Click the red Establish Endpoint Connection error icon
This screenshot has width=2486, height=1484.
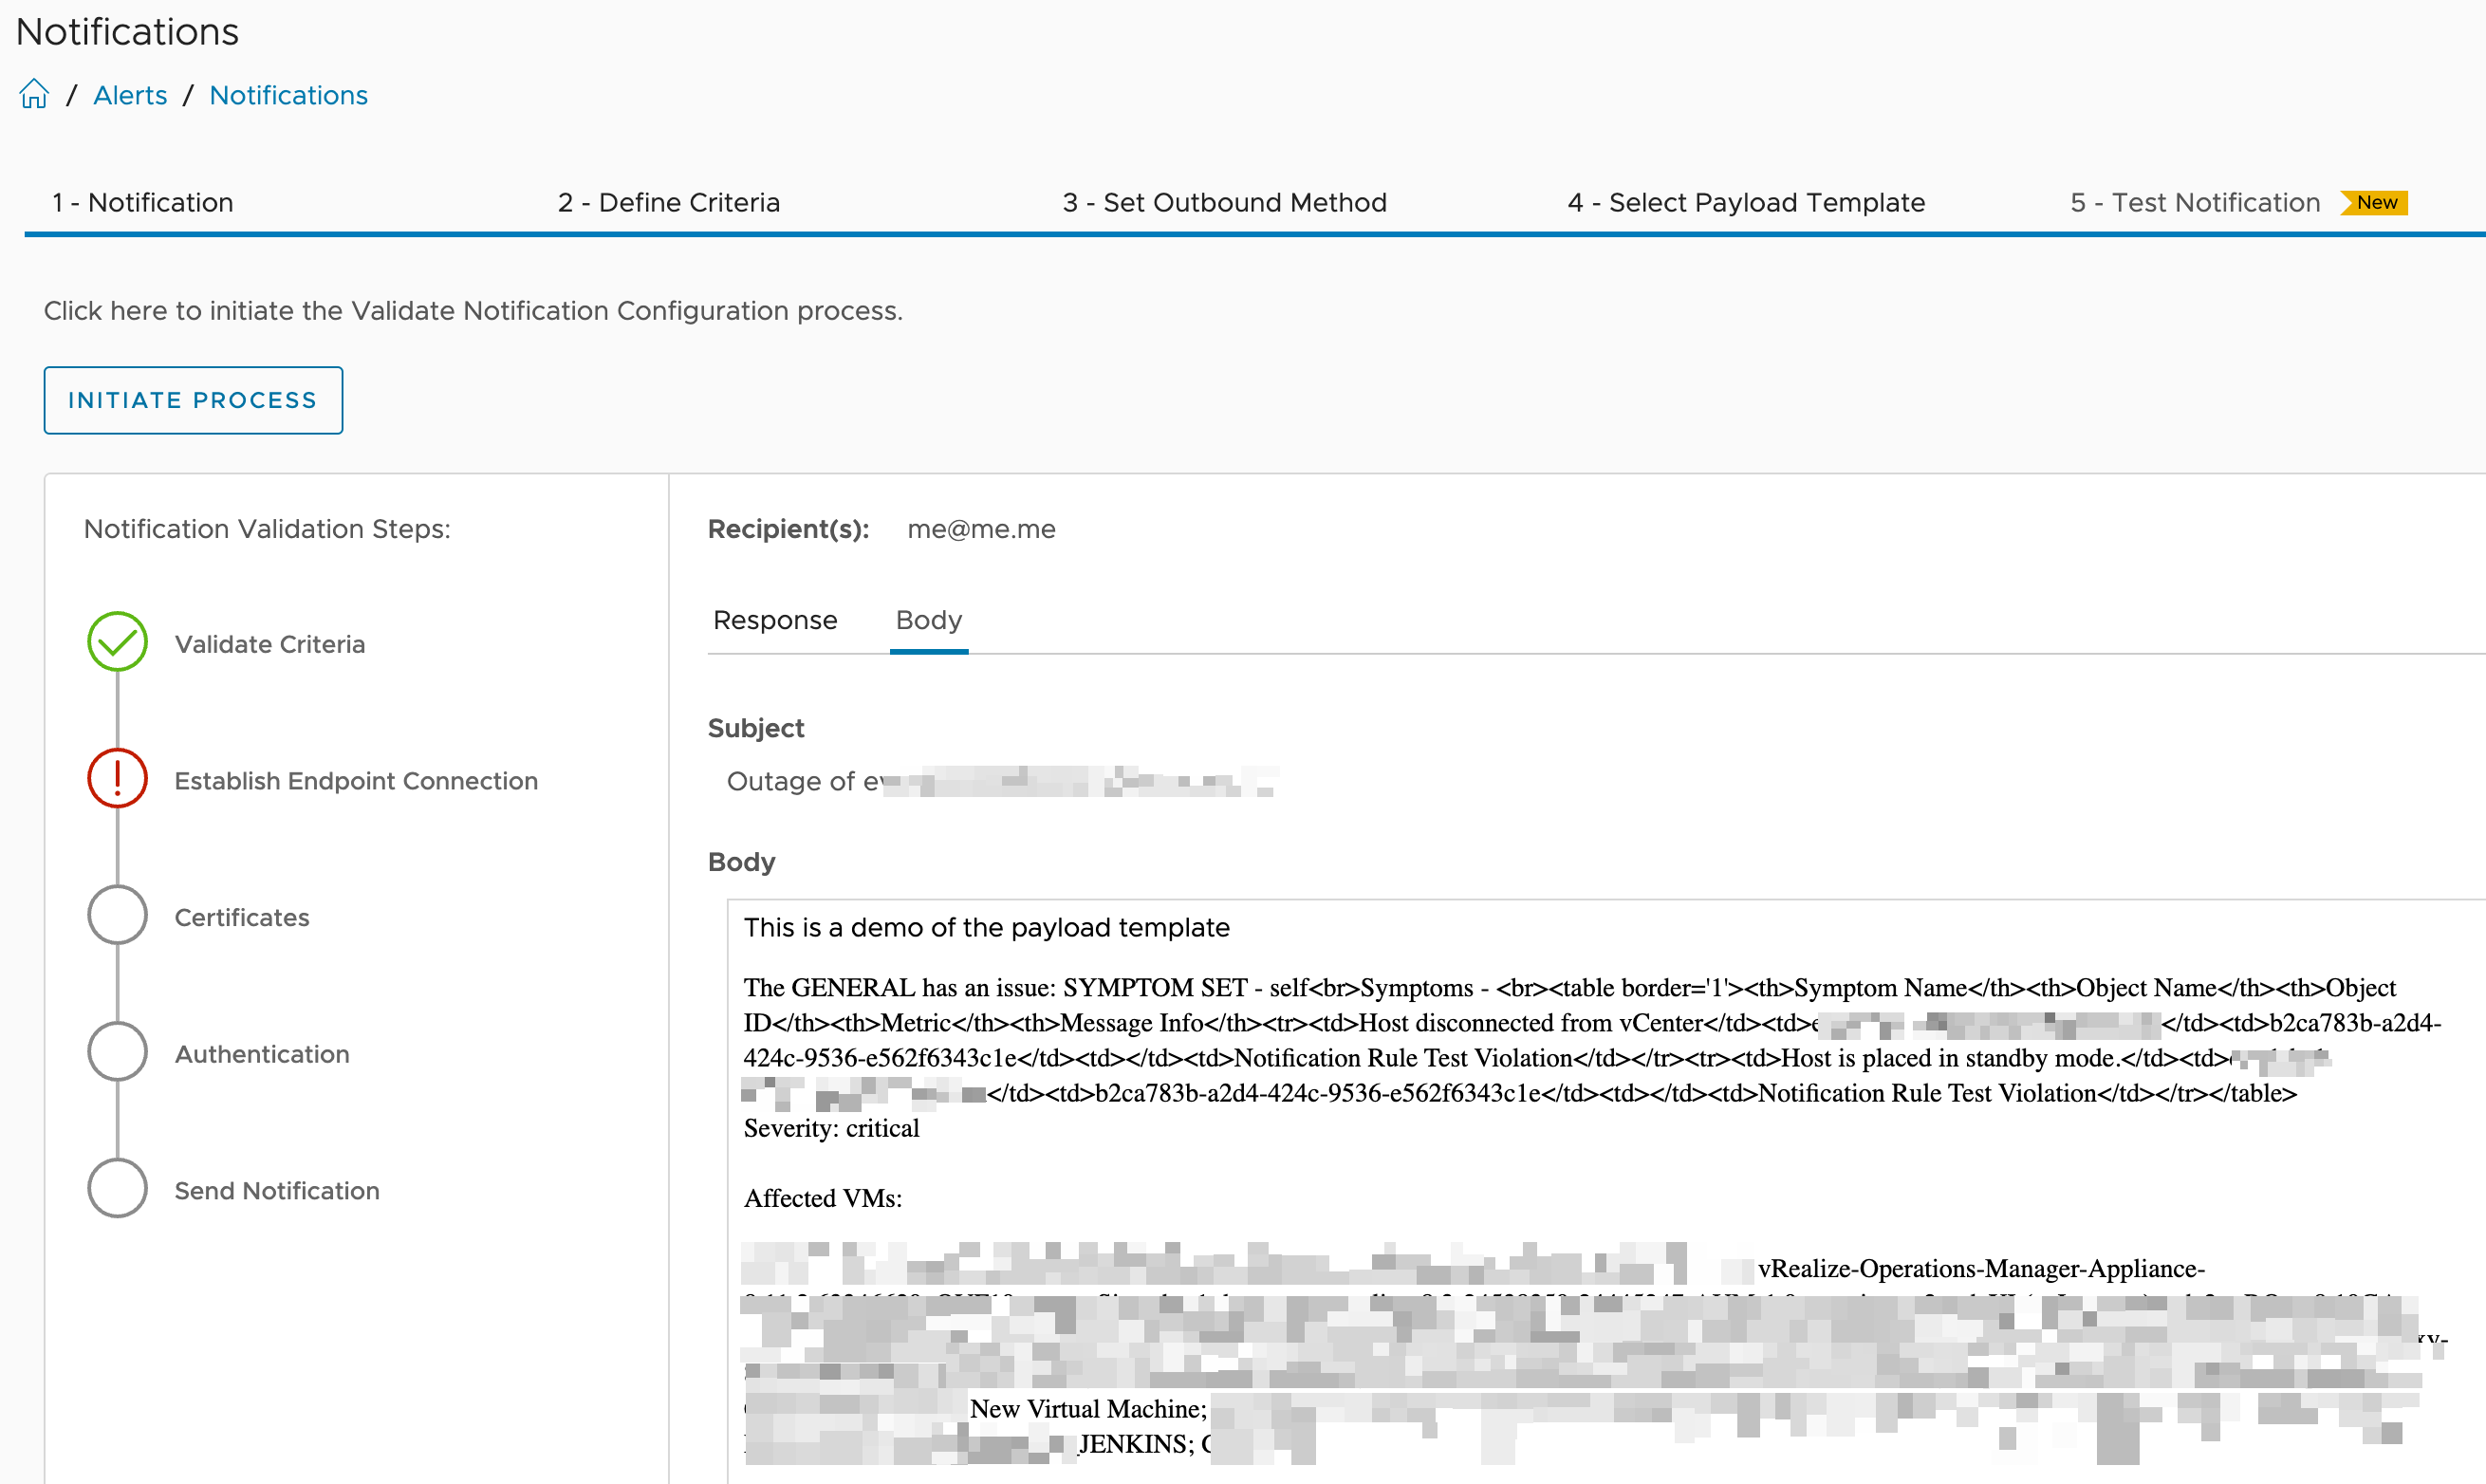pos(117,779)
